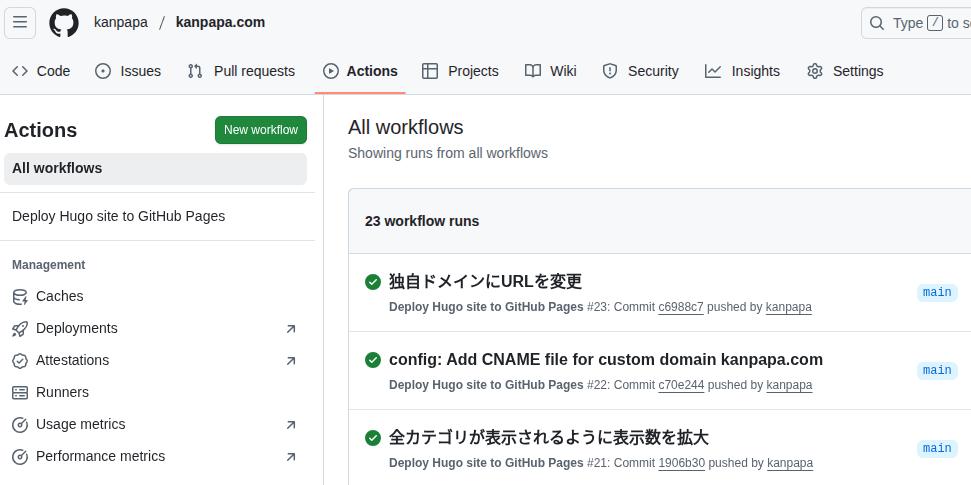Click the Security shield icon
This screenshot has width=971, height=485.
click(610, 71)
